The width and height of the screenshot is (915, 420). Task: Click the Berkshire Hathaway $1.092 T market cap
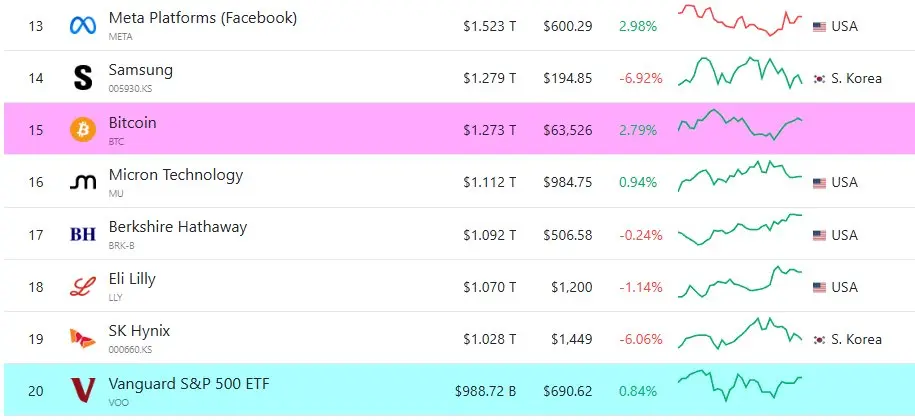click(x=490, y=235)
